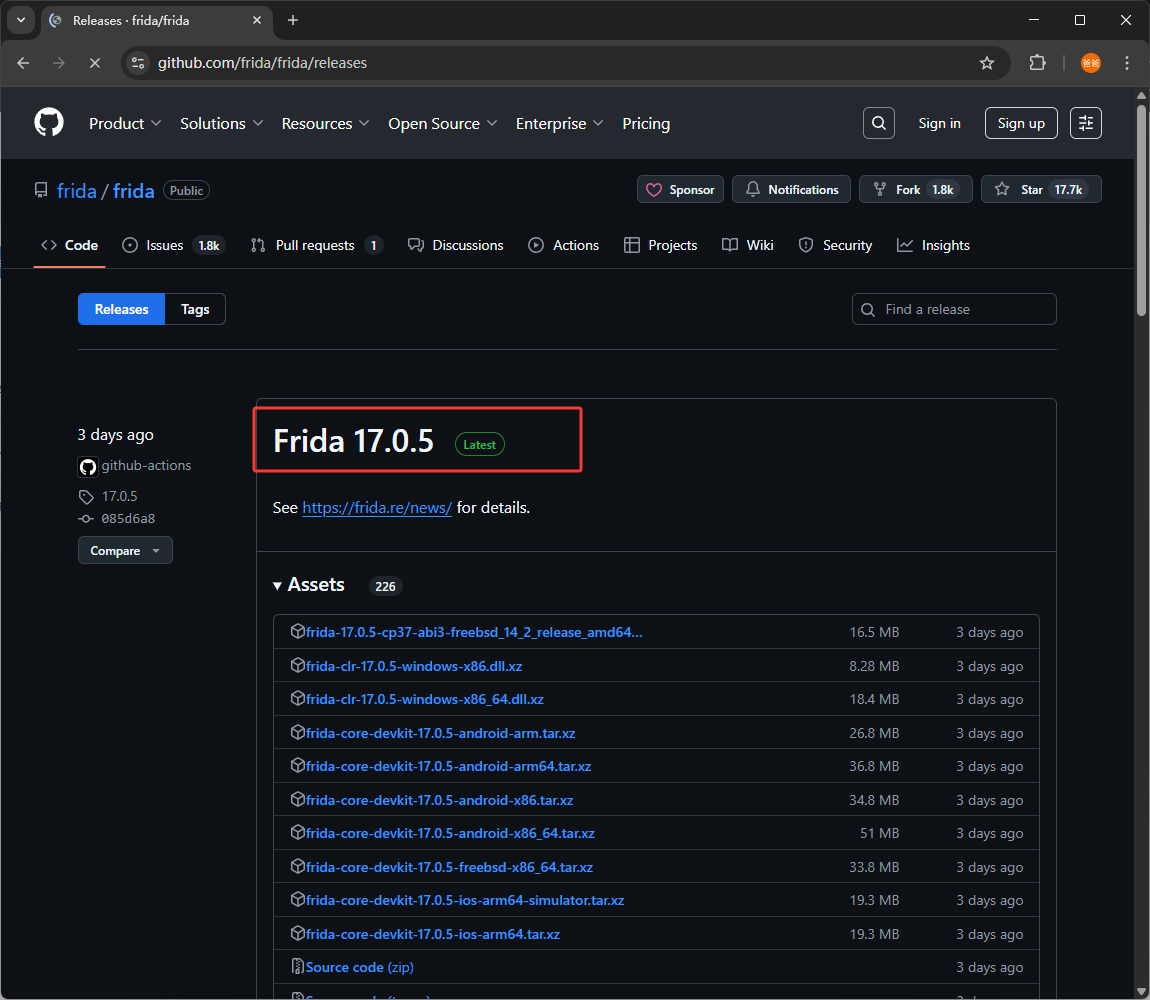Click Sign in
The image size is (1150, 1000).
[940, 123]
